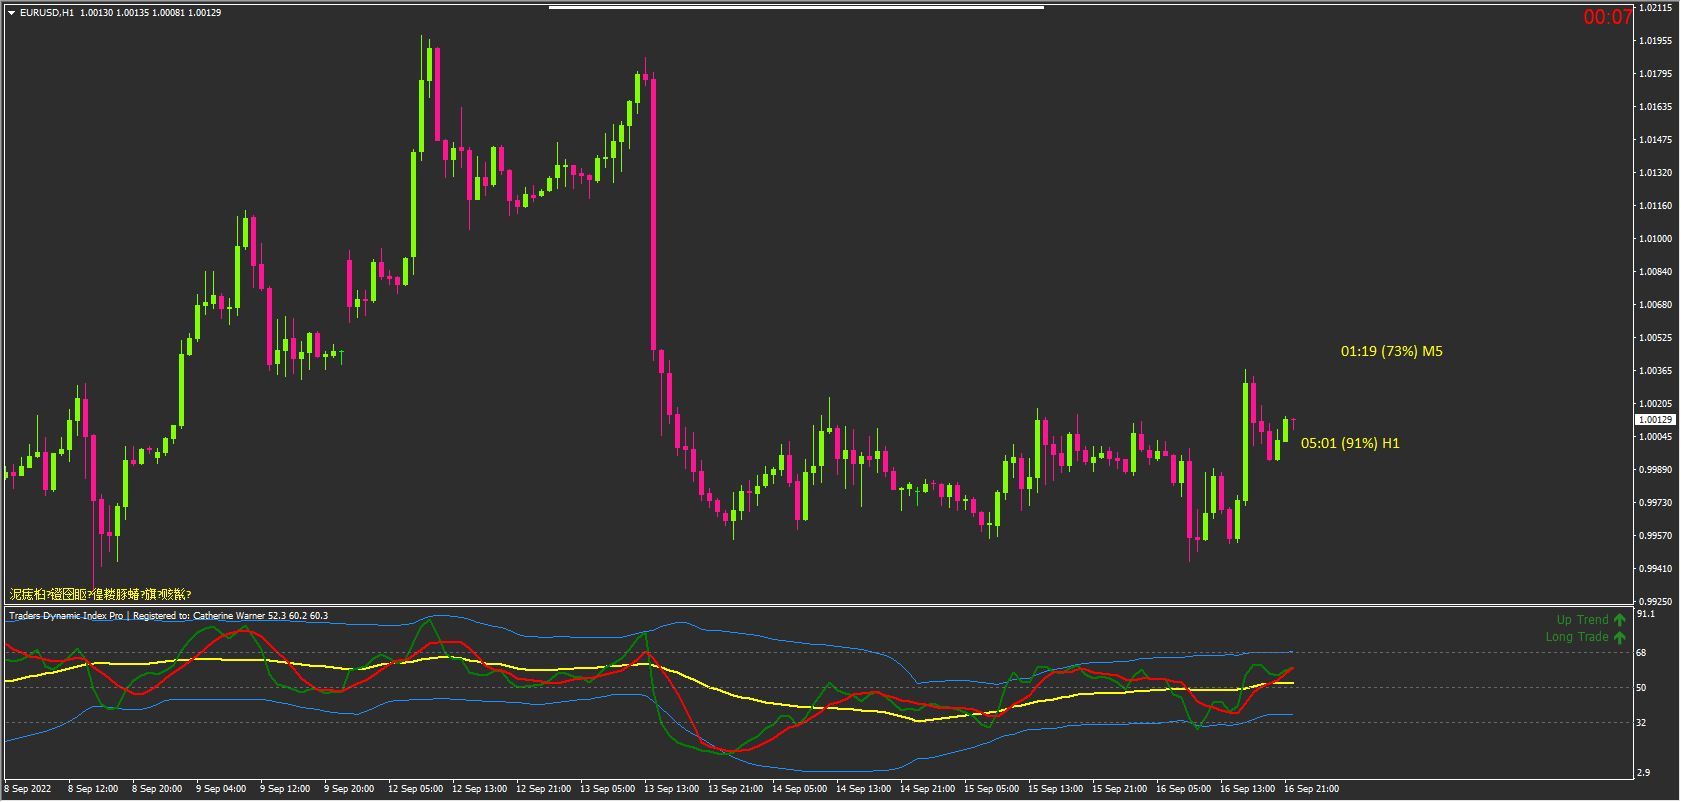Click the indicator level 32 scale label
The width and height of the screenshot is (1681, 802).
pos(1641,723)
